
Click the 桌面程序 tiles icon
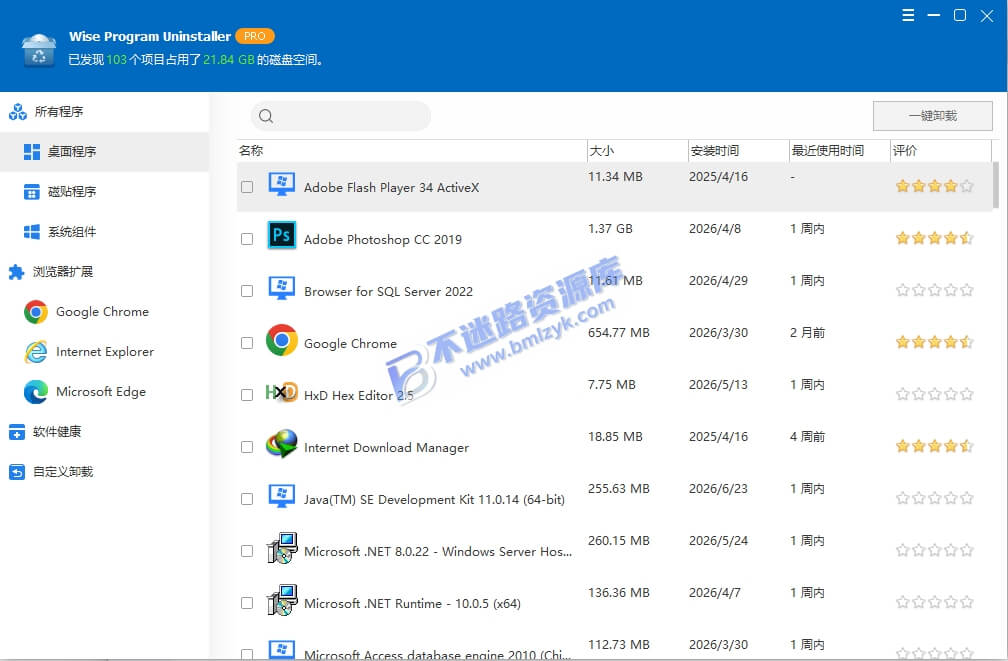(32, 152)
